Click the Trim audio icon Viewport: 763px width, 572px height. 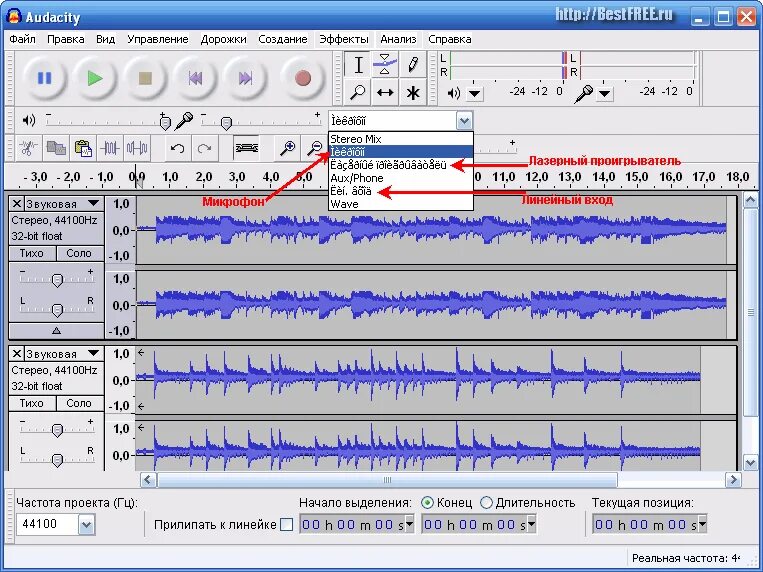coord(110,148)
